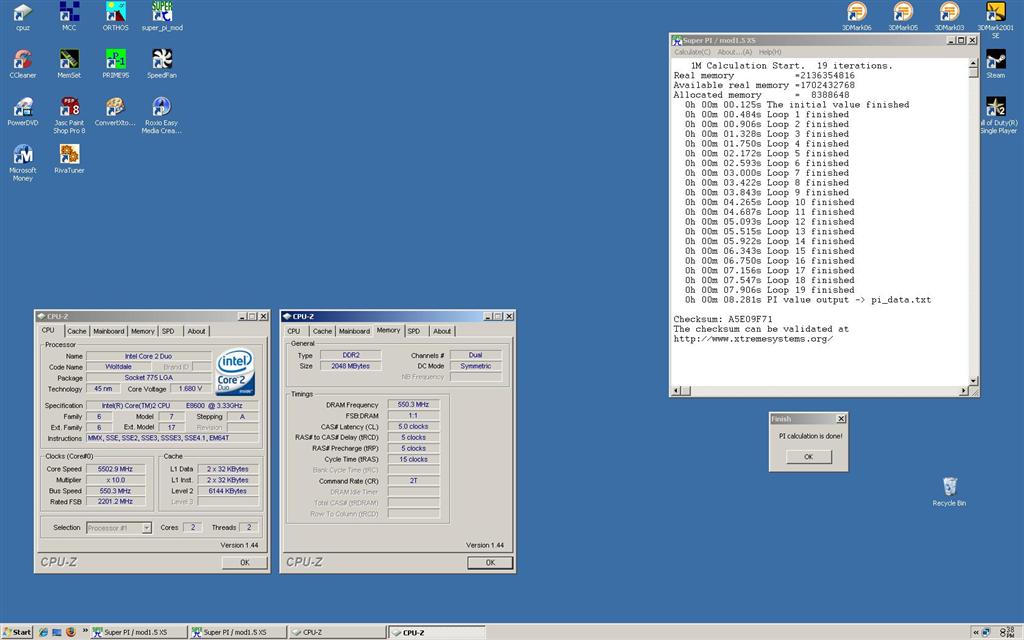Click the FSB:DRAM ratio value 1:1
Screen dimensions: 1024x640
413,415
